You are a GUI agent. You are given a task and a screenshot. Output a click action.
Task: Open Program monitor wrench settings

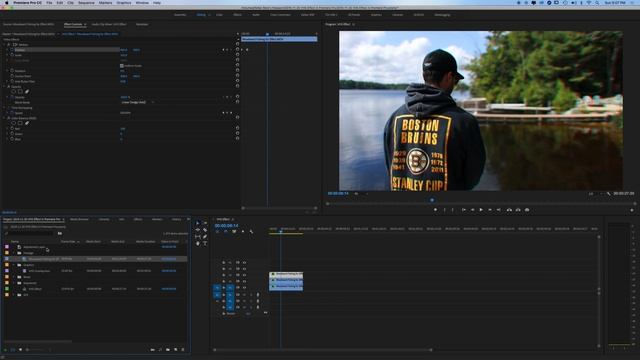click(608, 193)
